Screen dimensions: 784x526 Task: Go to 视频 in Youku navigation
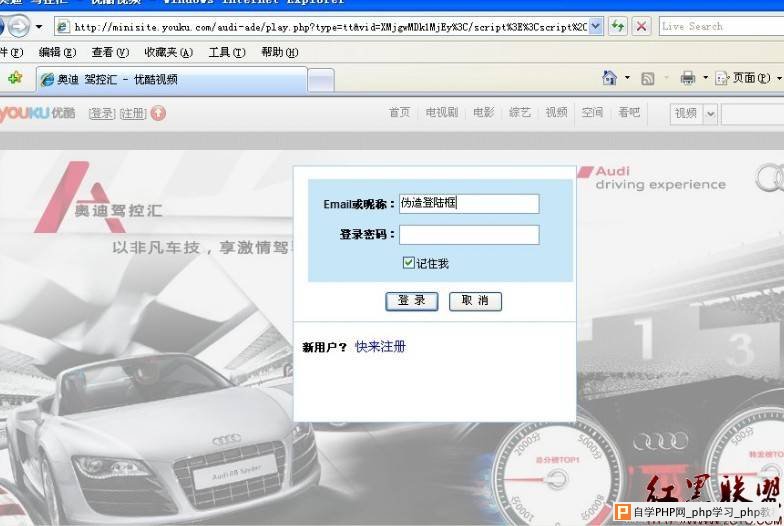(556, 112)
